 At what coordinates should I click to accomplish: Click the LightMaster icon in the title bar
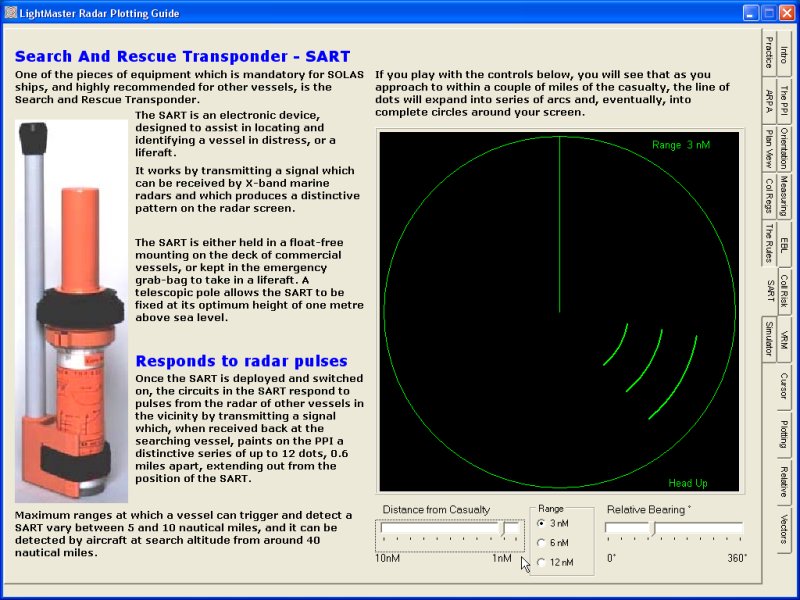10,12
